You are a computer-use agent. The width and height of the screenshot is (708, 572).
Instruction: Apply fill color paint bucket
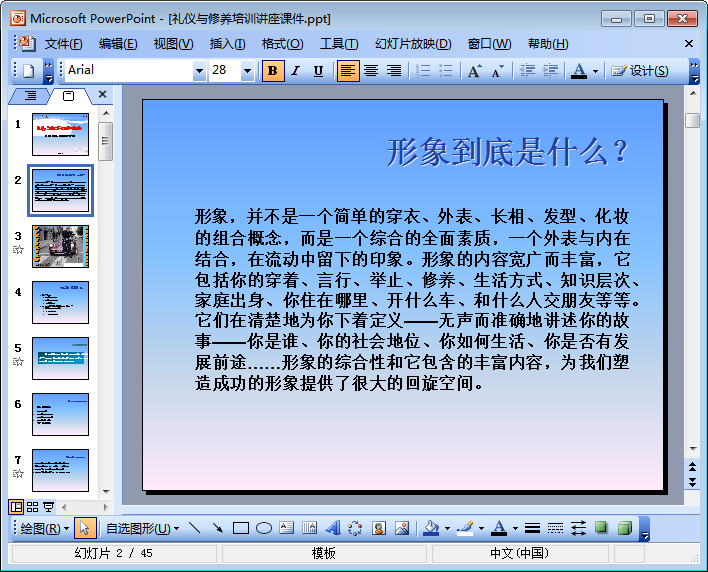coord(431,528)
